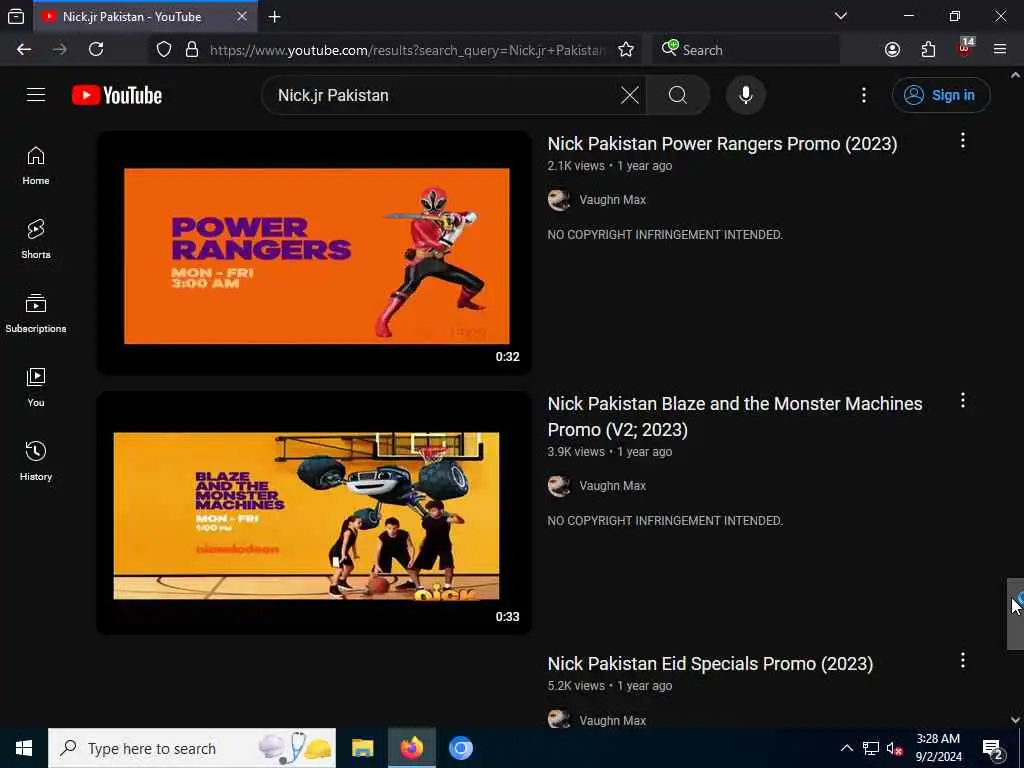Viewport: 1024px width, 768px height.
Task: Click Vaughn Max avatar under Power Rangers video
Action: (559, 200)
